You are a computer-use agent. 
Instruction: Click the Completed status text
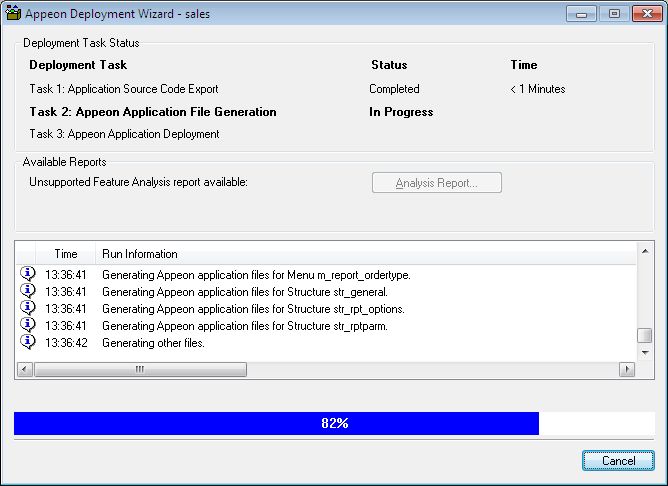click(x=394, y=89)
